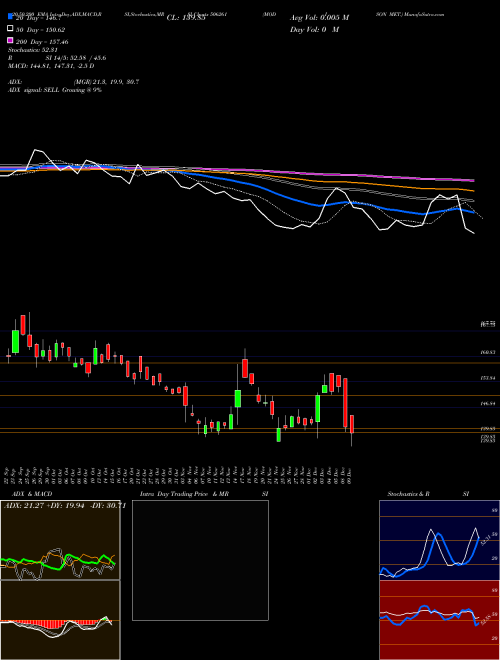
Task: Click the blue 20 Day EMA legend square
Action: pyautogui.click(x=10, y=17)
